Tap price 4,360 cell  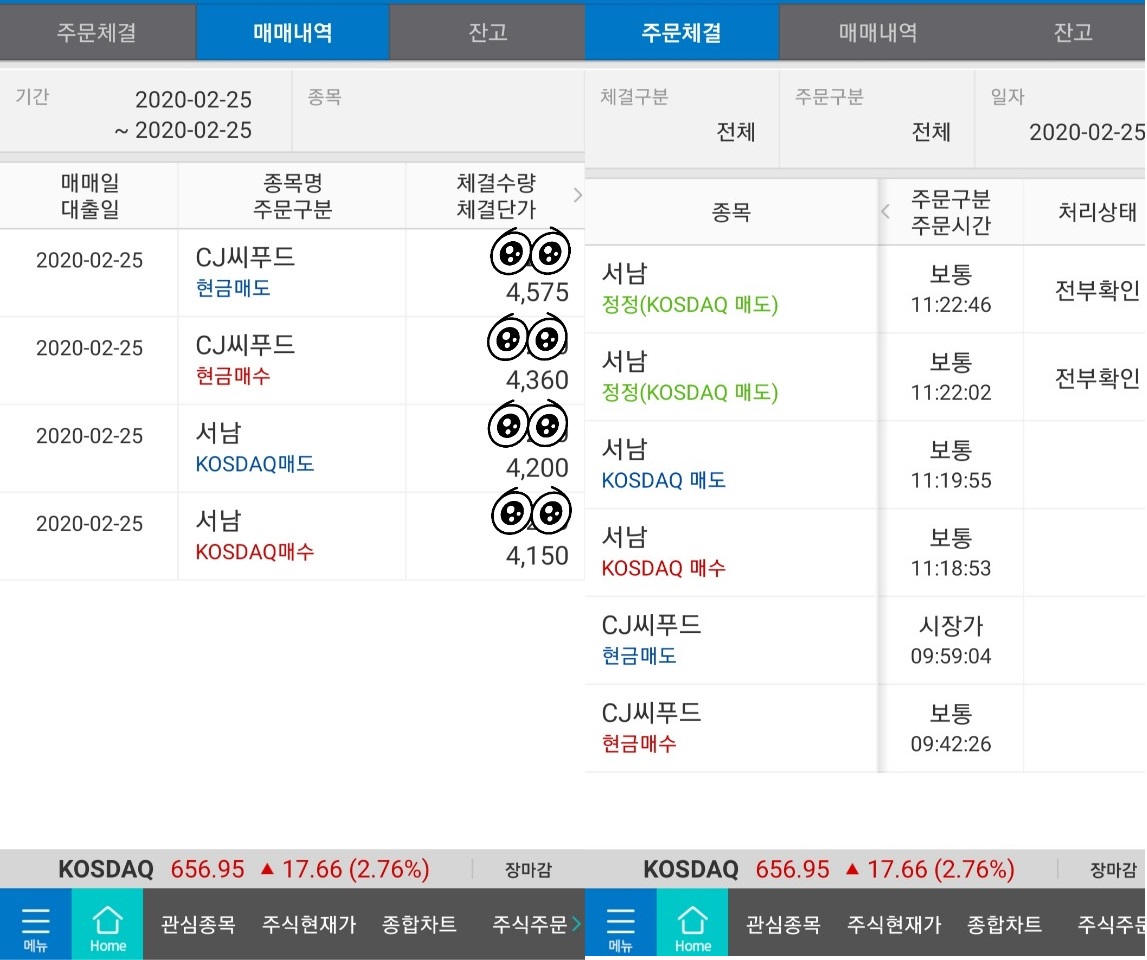(x=537, y=380)
